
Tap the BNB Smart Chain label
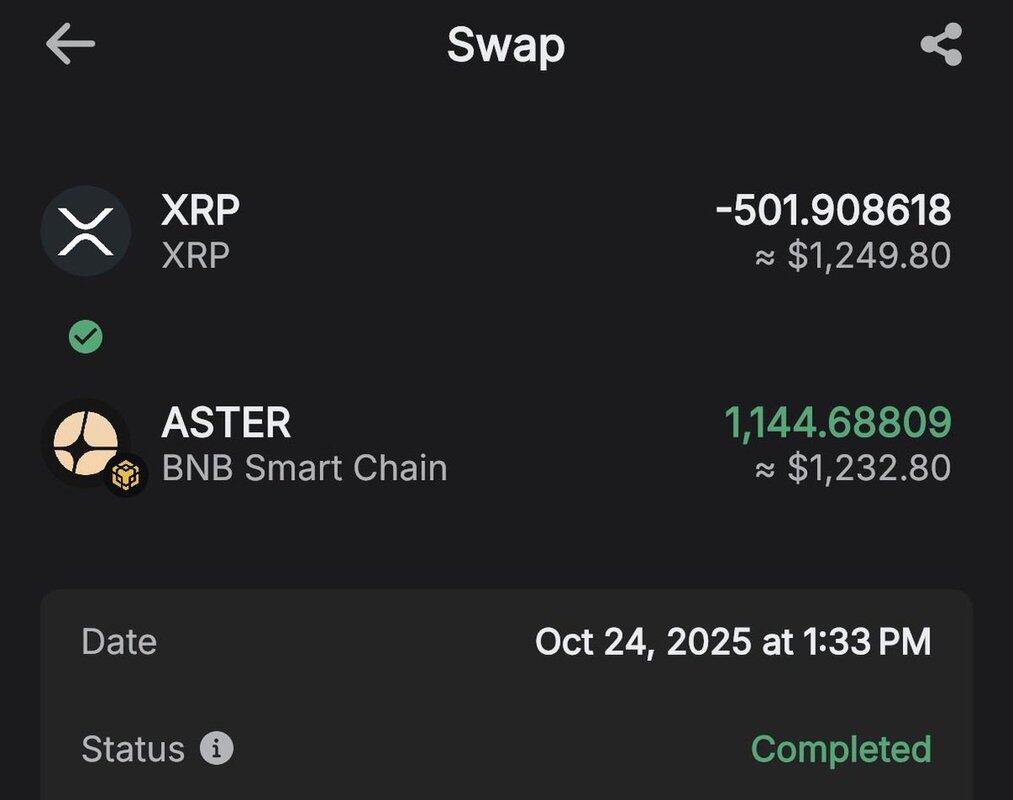(304, 468)
